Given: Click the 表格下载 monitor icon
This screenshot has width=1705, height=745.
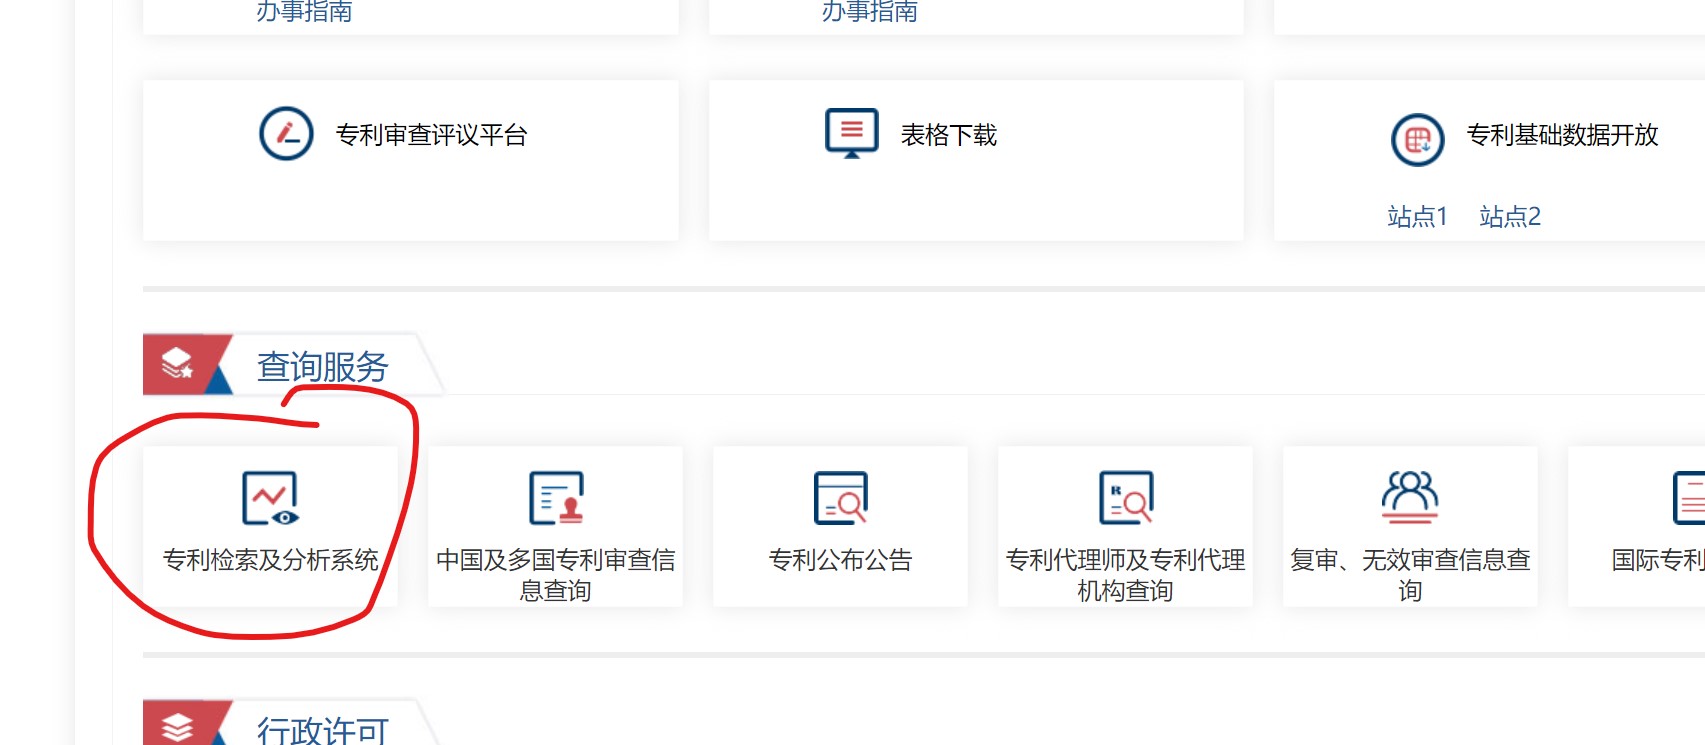Looking at the screenshot, I should 852,133.
